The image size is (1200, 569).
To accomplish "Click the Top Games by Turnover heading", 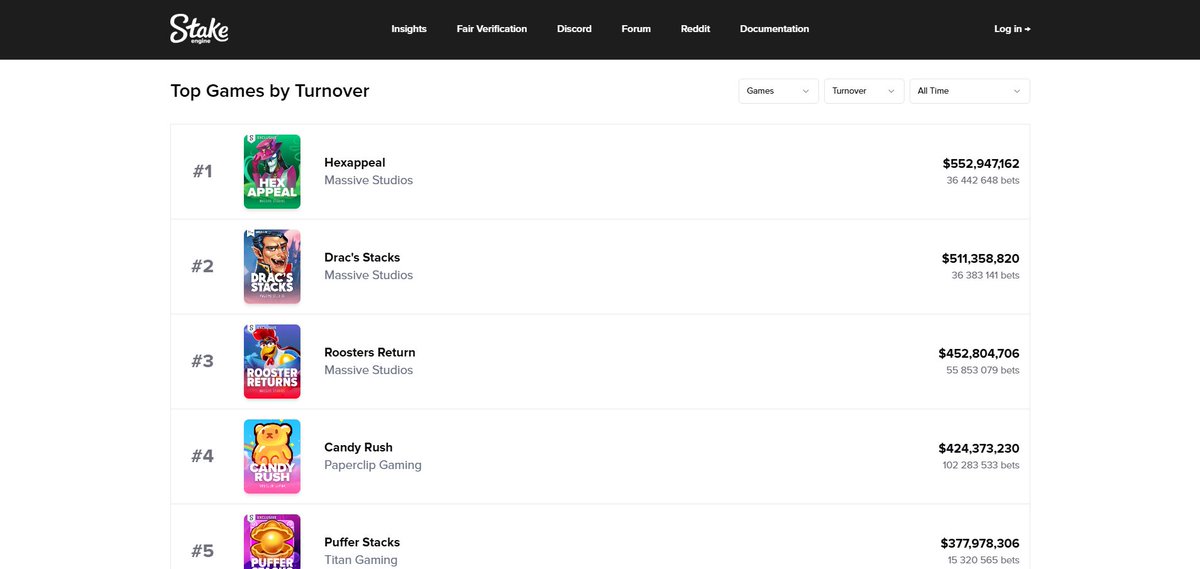I will [270, 91].
